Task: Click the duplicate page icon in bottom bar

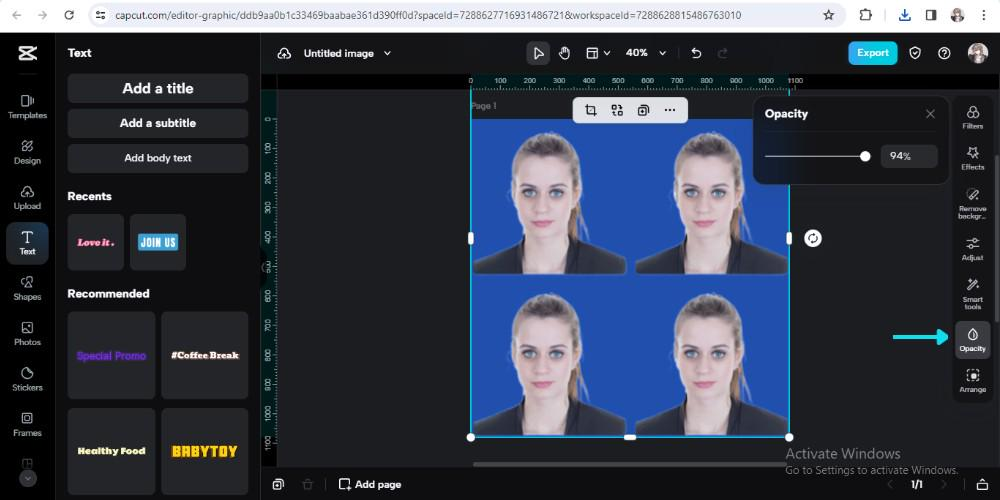Action: [x=278, y=485]
